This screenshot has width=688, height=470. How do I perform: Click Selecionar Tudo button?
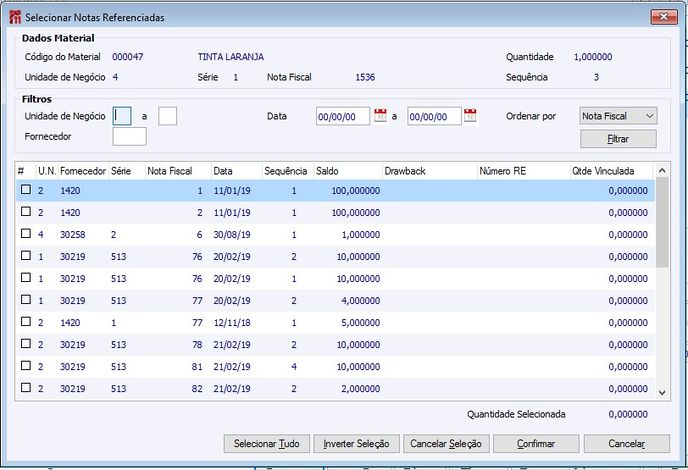[x=266, y=443]
